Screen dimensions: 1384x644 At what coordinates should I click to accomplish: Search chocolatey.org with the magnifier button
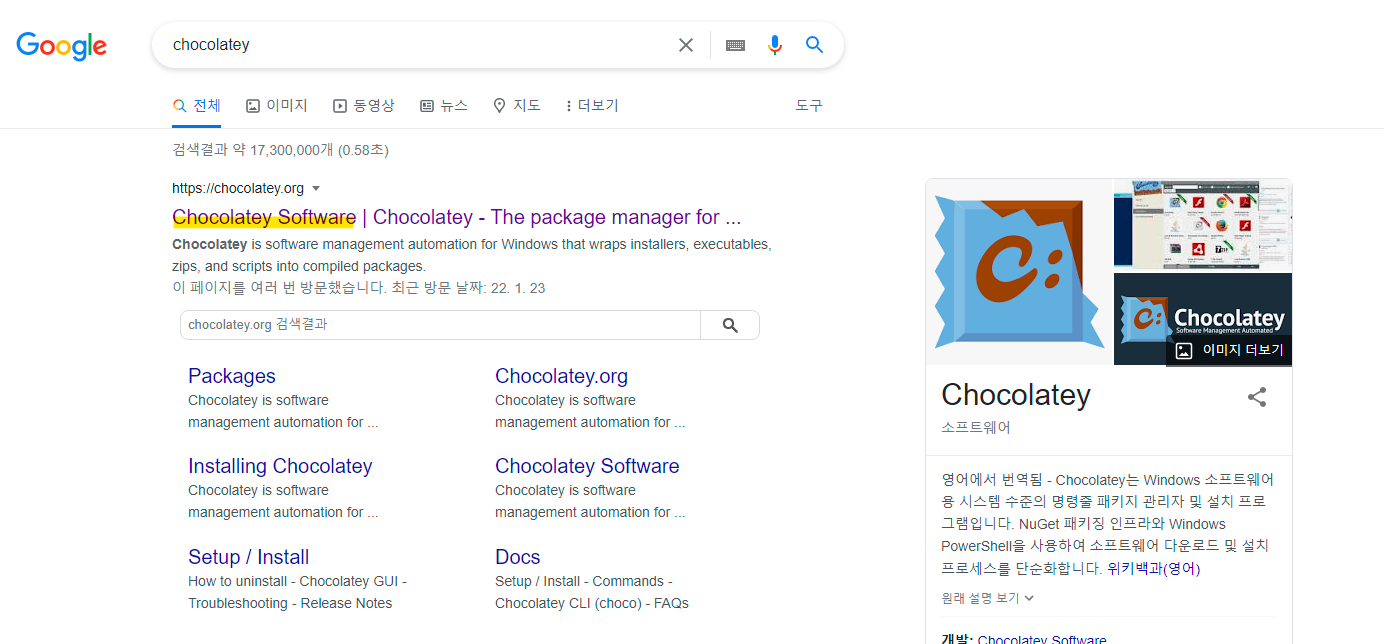(730, 325)
